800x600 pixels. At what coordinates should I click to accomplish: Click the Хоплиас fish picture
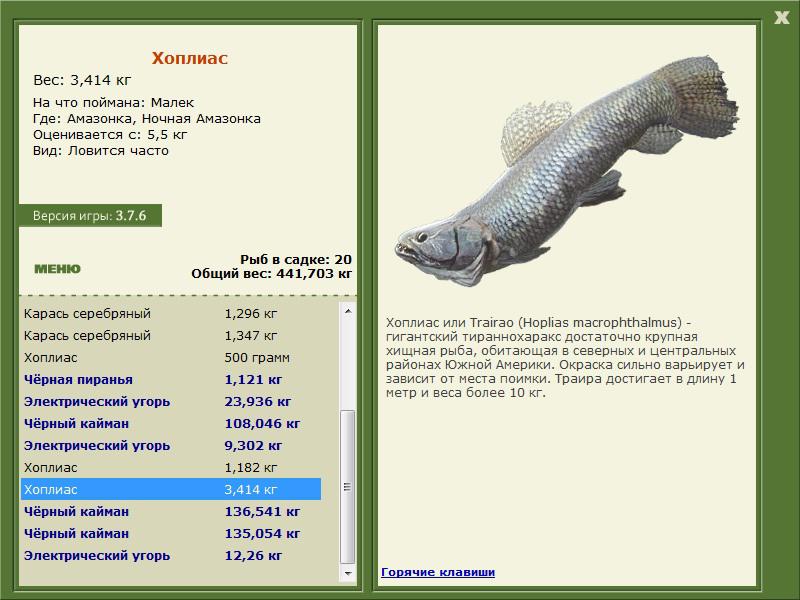(x=566, y=171)
